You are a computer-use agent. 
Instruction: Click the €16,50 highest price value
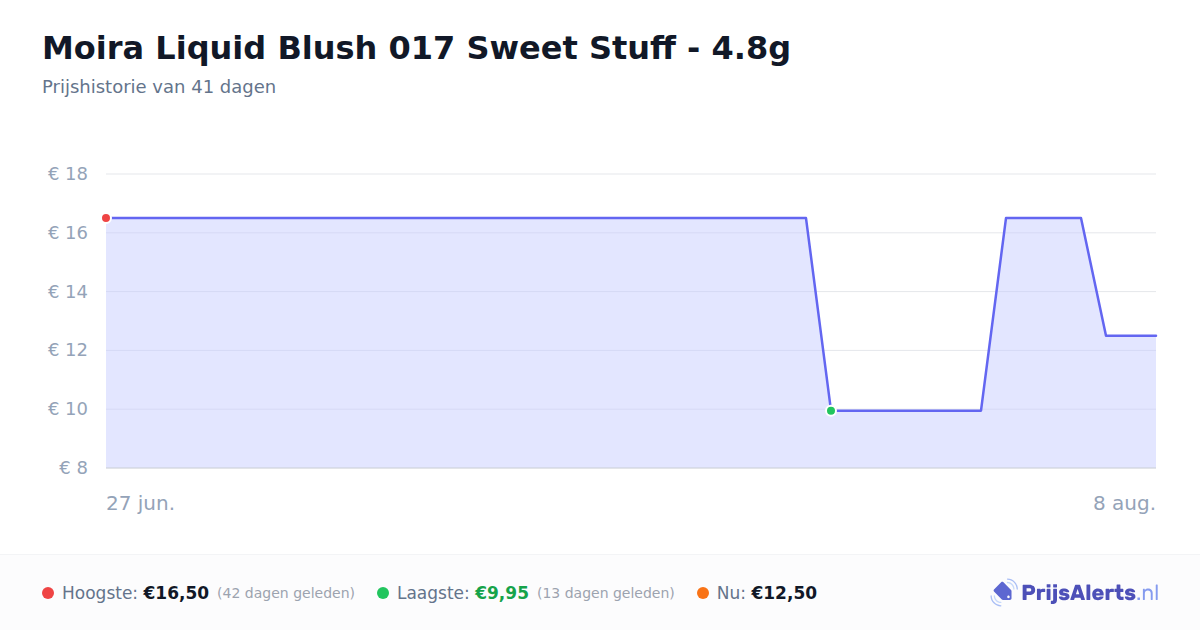pyautogui.click(x=176, y=593)
